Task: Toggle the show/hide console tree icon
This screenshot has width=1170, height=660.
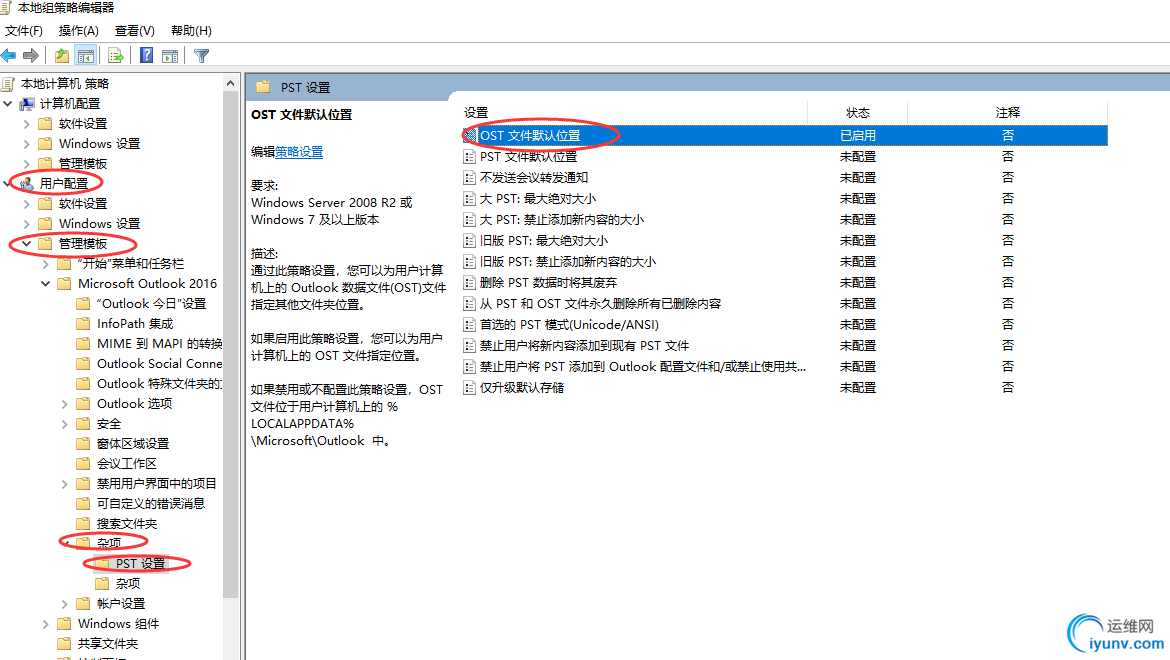Action: (86, 55)
